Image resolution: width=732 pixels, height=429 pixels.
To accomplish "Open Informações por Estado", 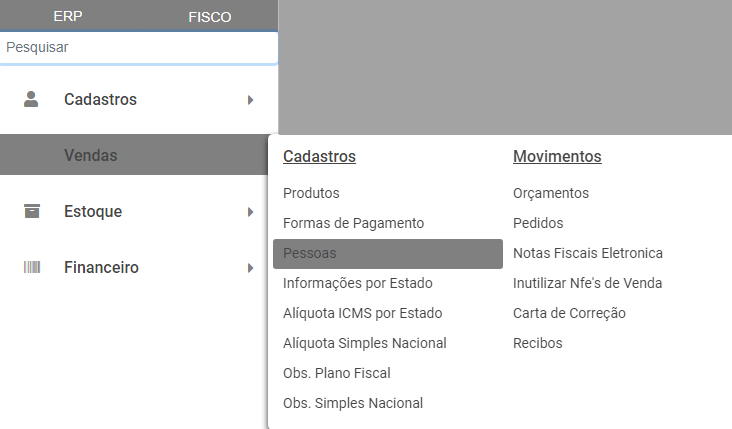I will (x=357, y=283).
